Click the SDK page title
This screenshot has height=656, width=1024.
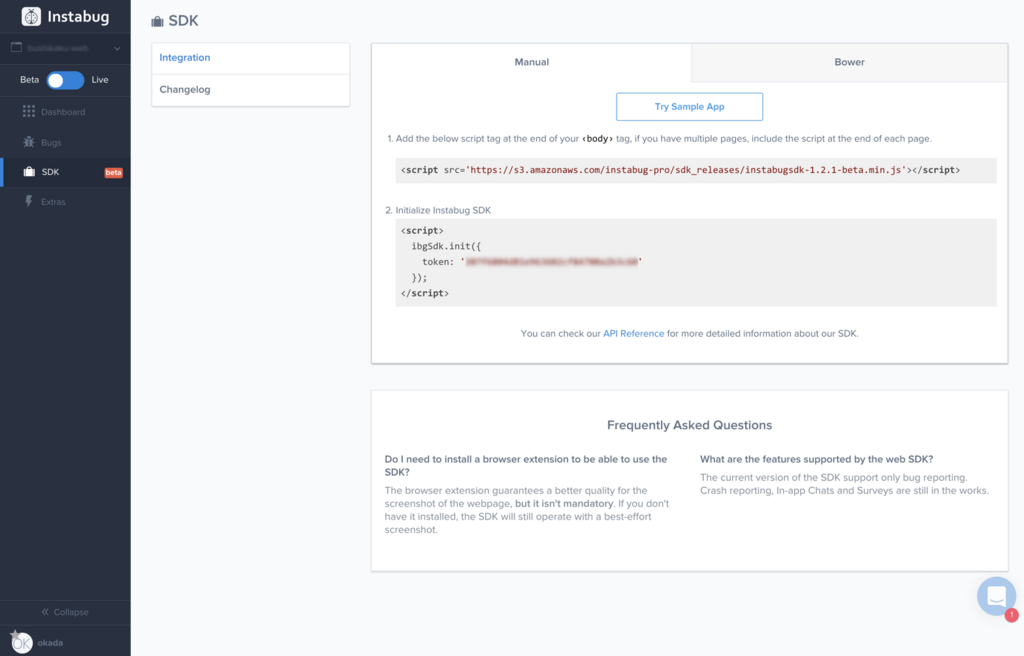184,21
